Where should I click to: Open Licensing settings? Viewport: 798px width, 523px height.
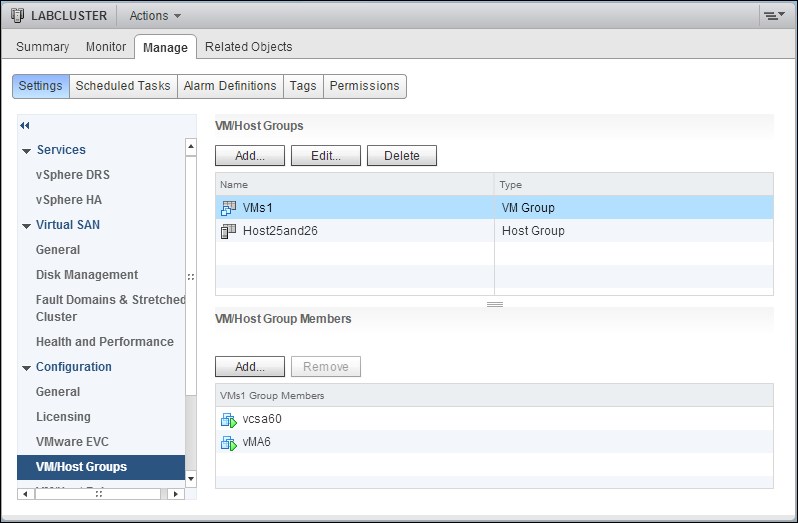[x=63, y=416]
